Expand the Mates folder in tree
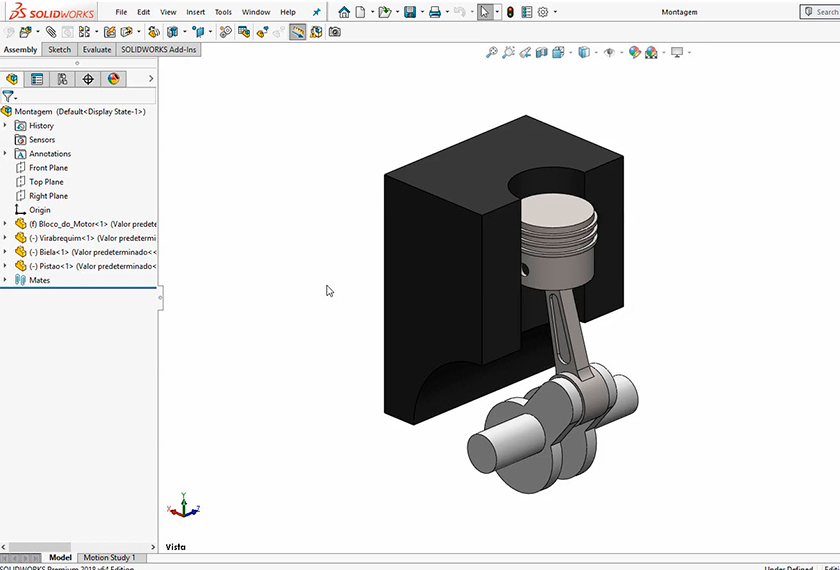840x570 pixels. click(x=5, y=280)
